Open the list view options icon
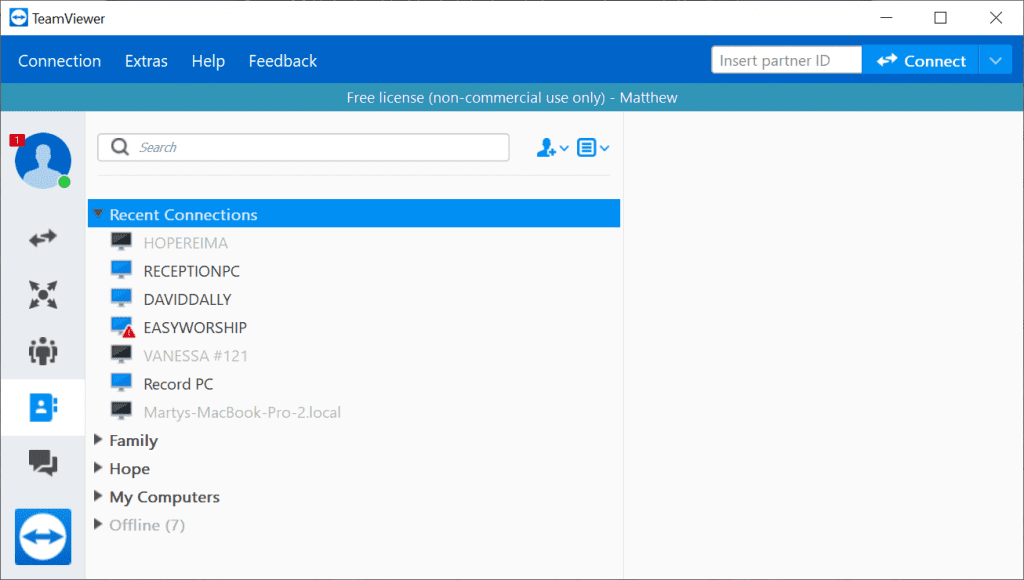The width and height of the screenshot is (1024, 580). (x=586, y=148)
